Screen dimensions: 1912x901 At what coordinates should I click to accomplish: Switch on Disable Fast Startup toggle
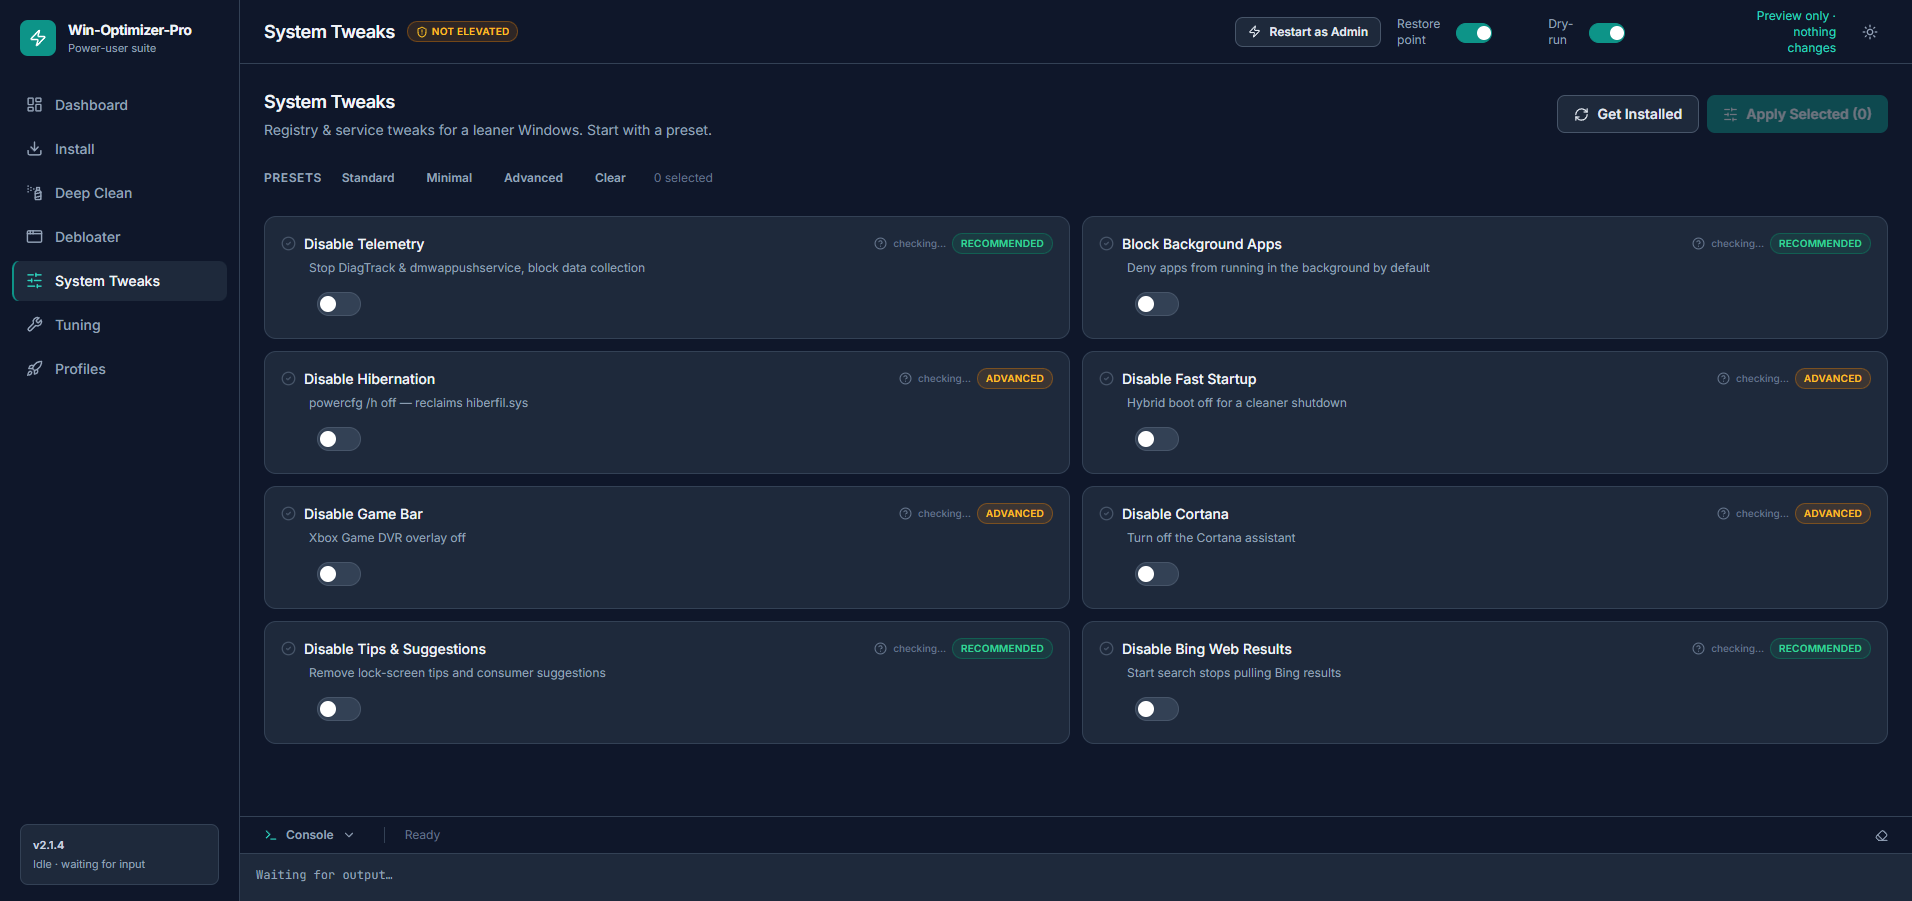(1157, 439)
